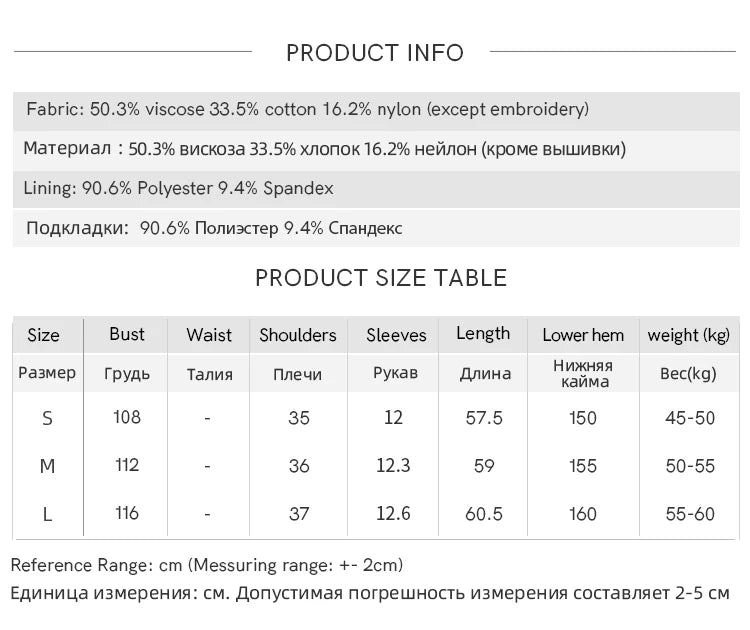This screenshot has width=750, height=630.
Task: Click the weight range 50-55
Action: point(690,466)
